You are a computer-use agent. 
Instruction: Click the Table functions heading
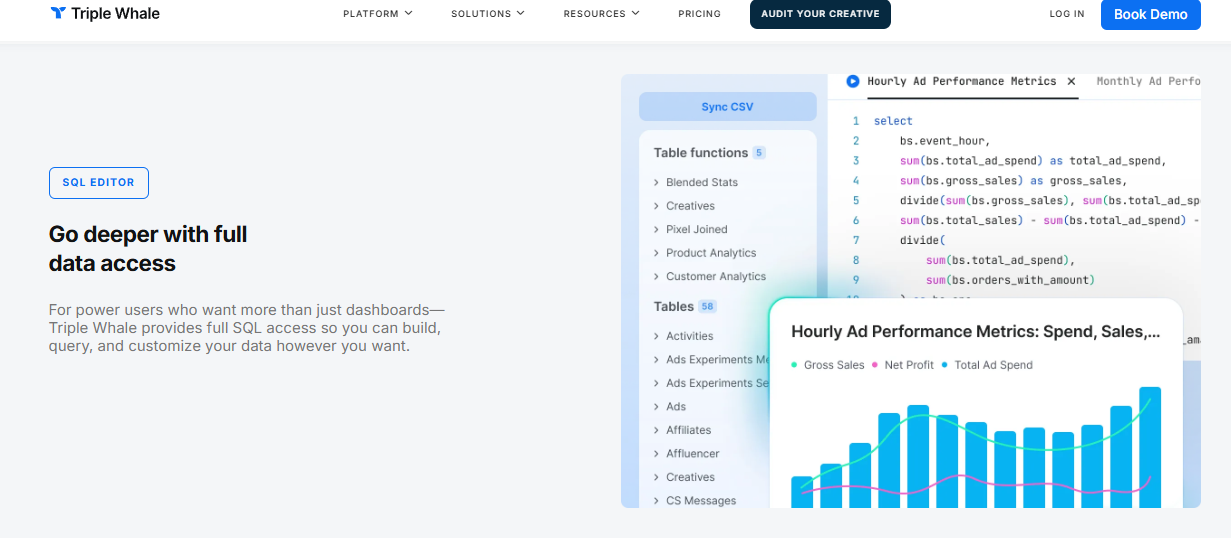click(x=701, y=153)
